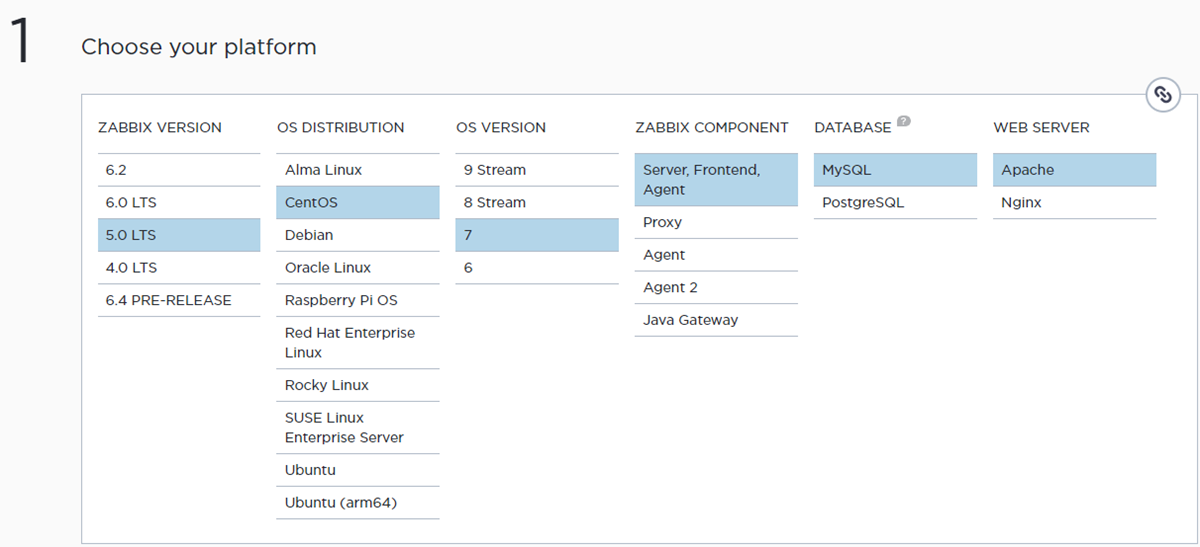Screen dimensions: 1200x547
Task: Select PostgreSQL database
Action: (x=895, y=203)
